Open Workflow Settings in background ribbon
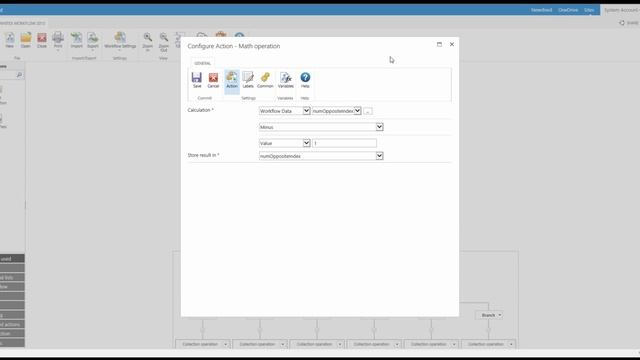The width and height of the screenshot is (640, 360). pyautogui.click(x=120, y=41)
